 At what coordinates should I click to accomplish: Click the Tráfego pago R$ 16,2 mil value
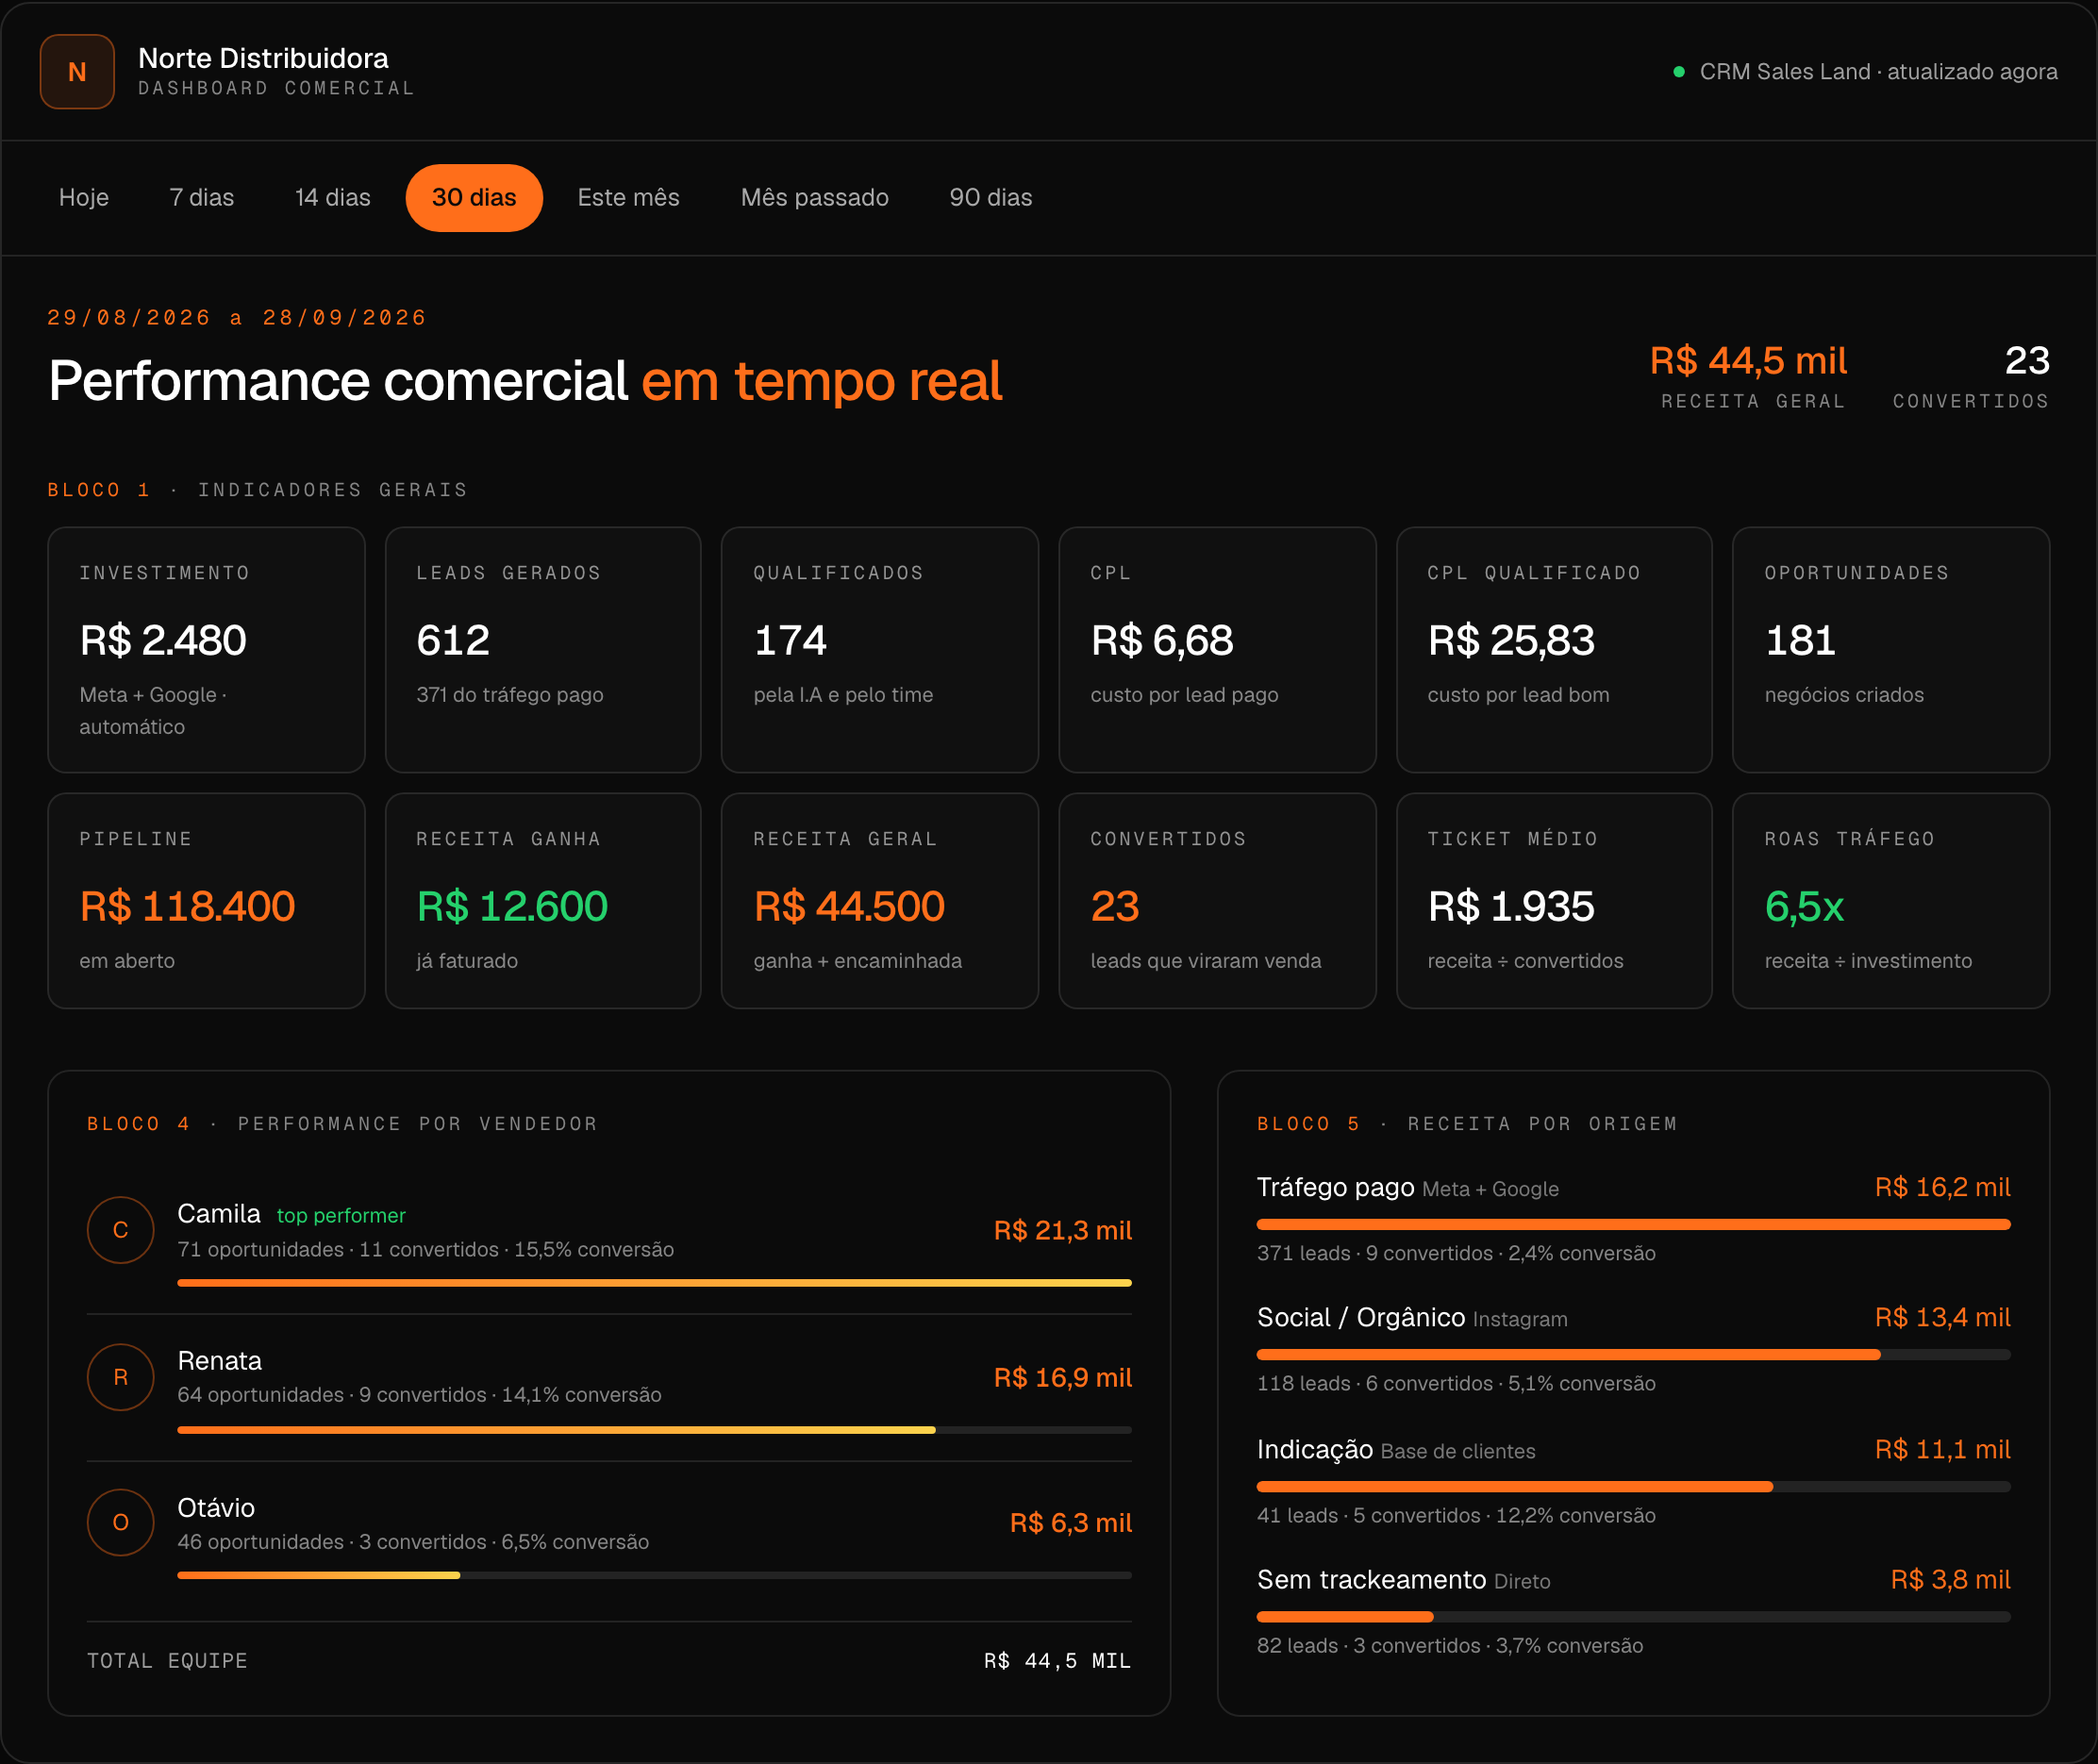[x=1943, y=1187]
